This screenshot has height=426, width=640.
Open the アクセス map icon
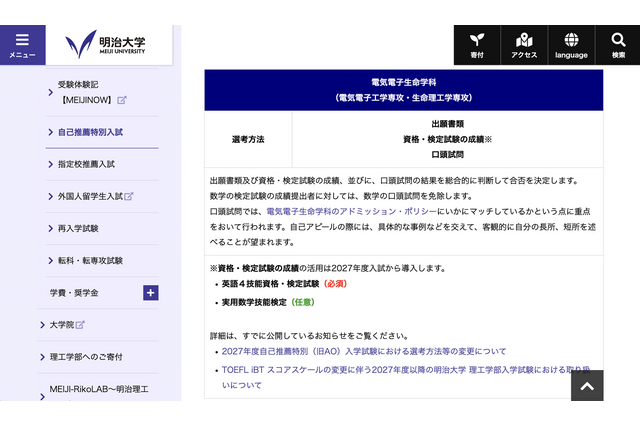pos(524,45)
